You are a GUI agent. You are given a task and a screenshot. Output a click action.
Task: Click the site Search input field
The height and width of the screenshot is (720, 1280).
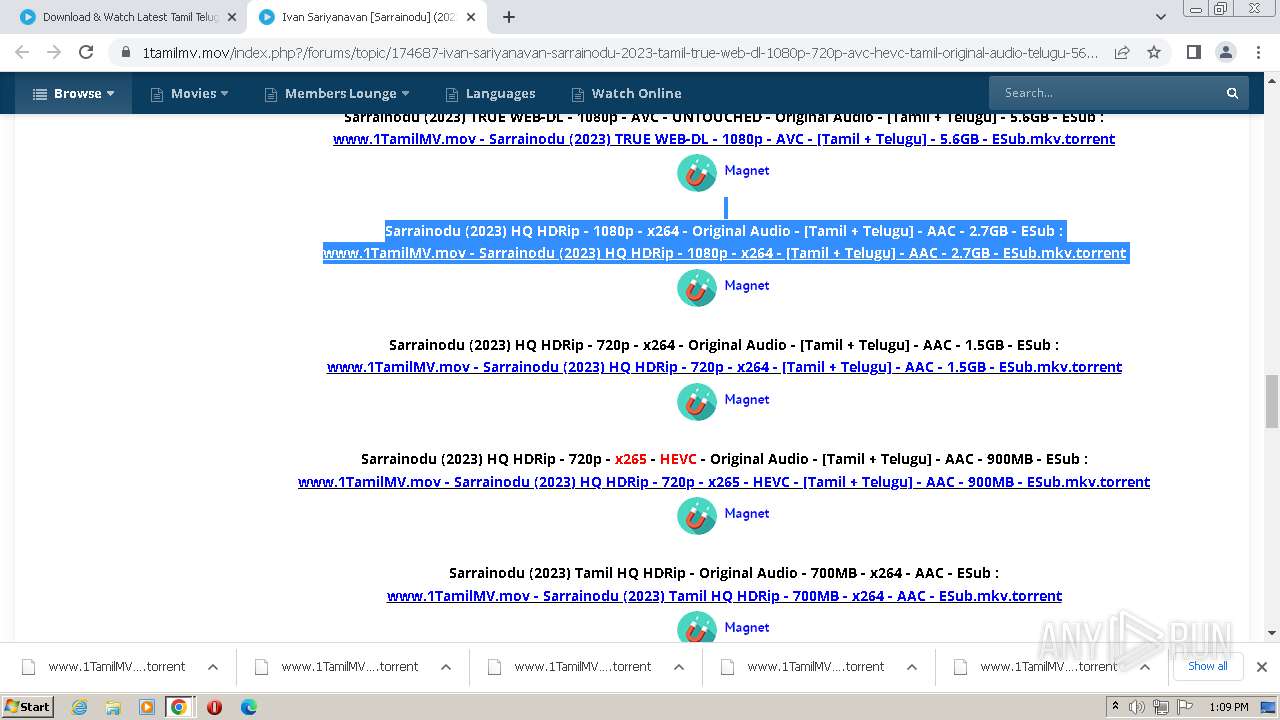(1105, 93)
